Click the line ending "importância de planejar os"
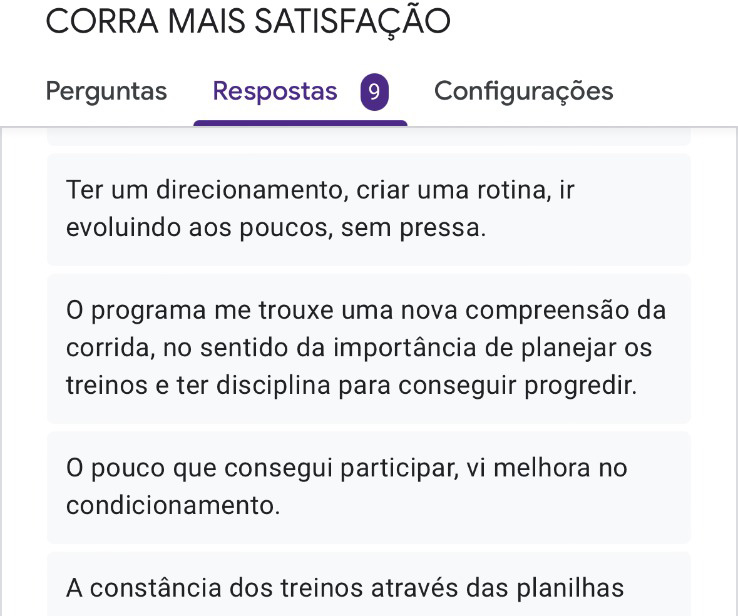Viewport: 738px width, 616px height. pyautogui.click(x=366, y=348)
